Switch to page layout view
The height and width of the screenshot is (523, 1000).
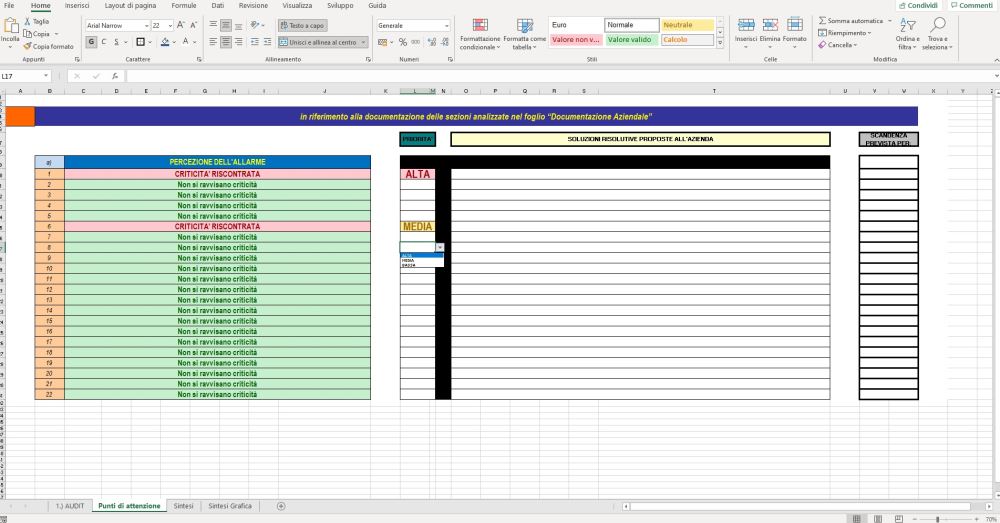pyautogui.click(x=878, y=519)
